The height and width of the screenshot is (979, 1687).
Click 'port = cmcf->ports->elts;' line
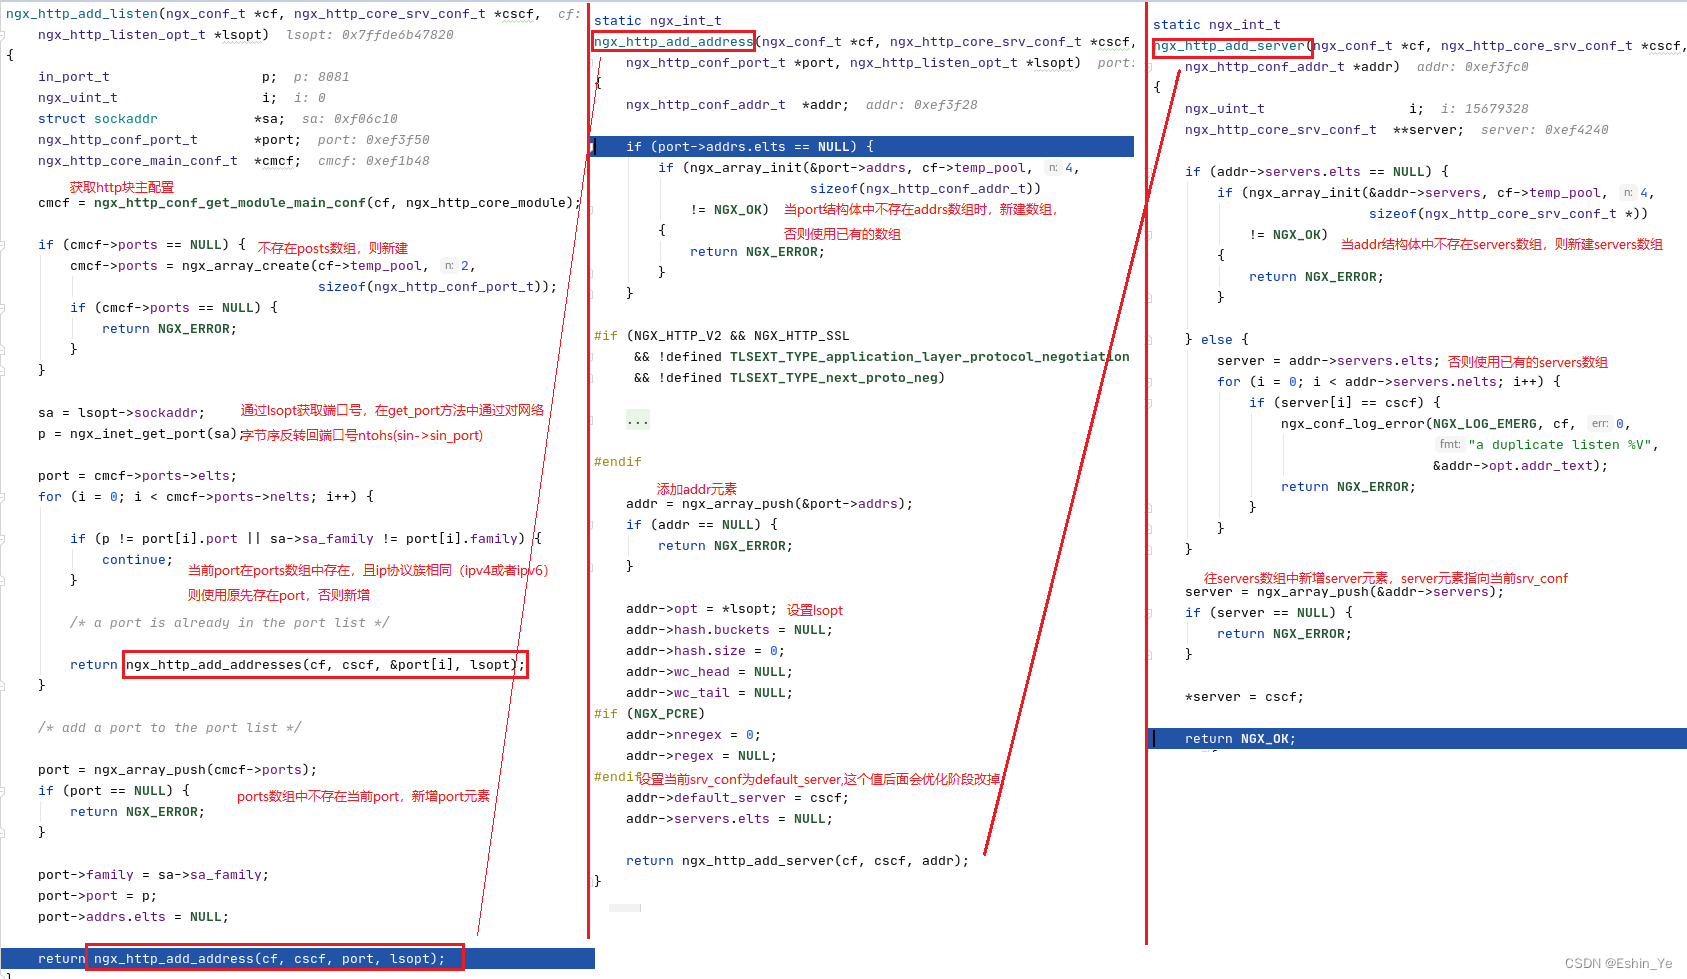[x=137, y=476]
